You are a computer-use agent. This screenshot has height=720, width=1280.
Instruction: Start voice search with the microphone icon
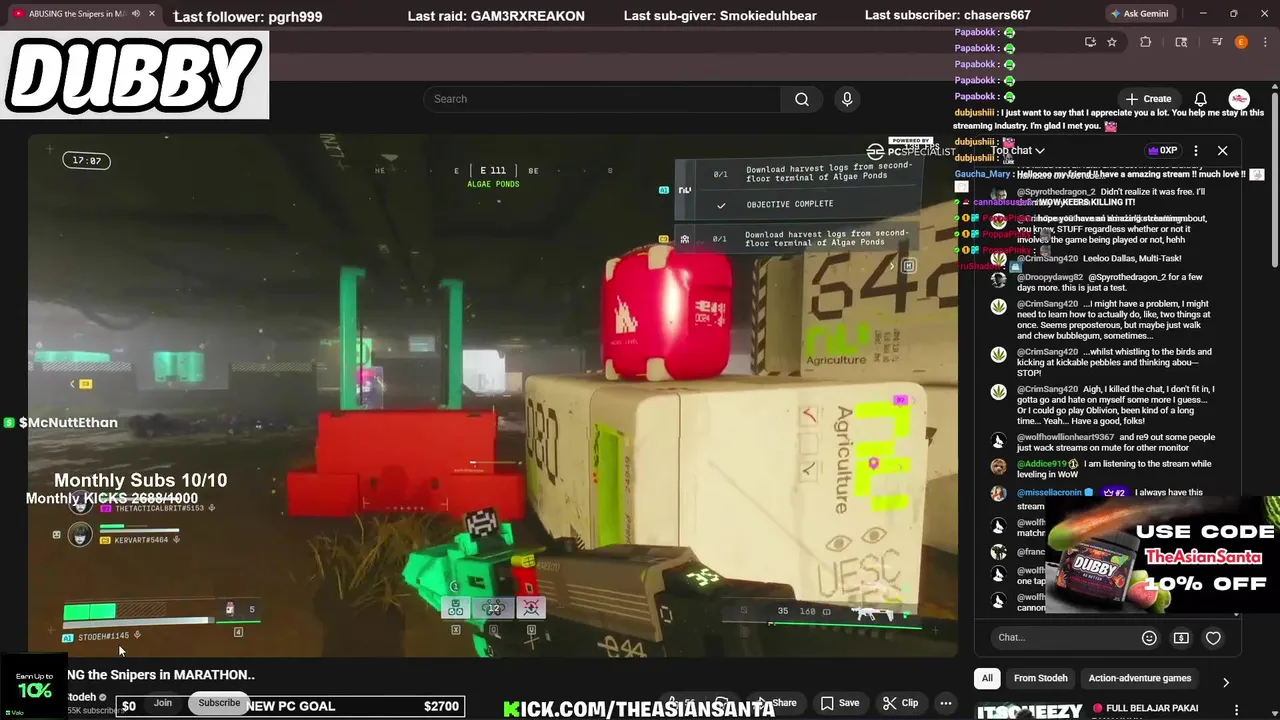pos(847,99)
